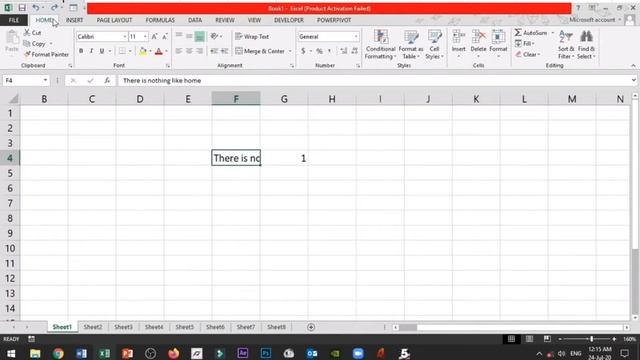Click the Undo arrow icon
This screenshot has height=360, width=640.
tap(36, 8)
